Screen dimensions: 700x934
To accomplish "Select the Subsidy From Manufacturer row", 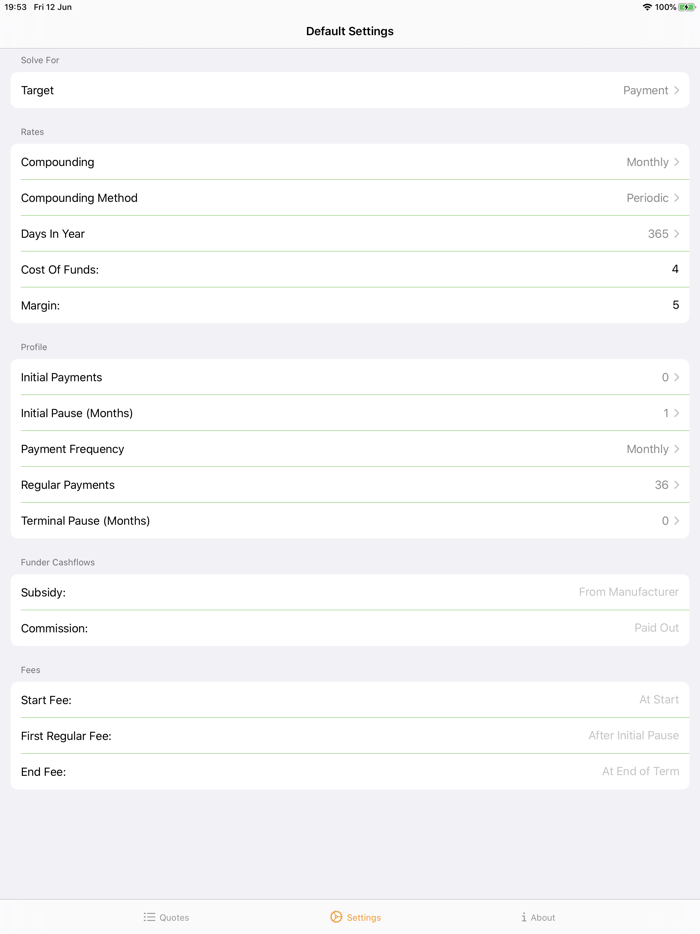I will [350, 592].
